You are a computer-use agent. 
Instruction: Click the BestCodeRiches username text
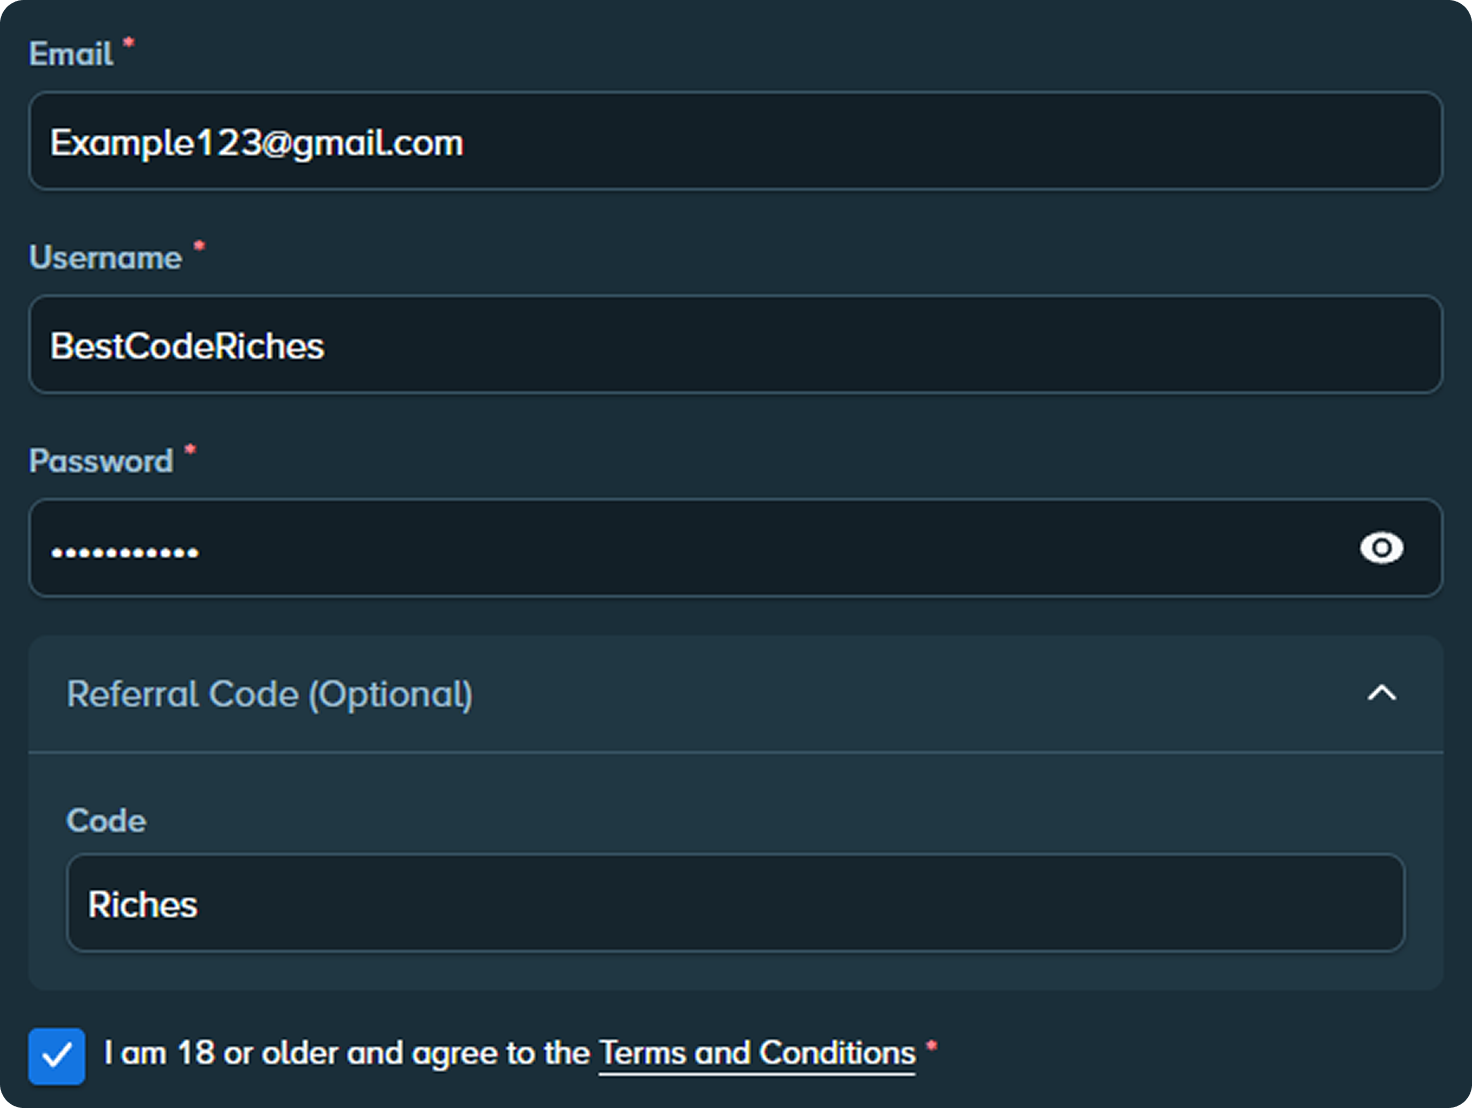[x=187, y=346]
